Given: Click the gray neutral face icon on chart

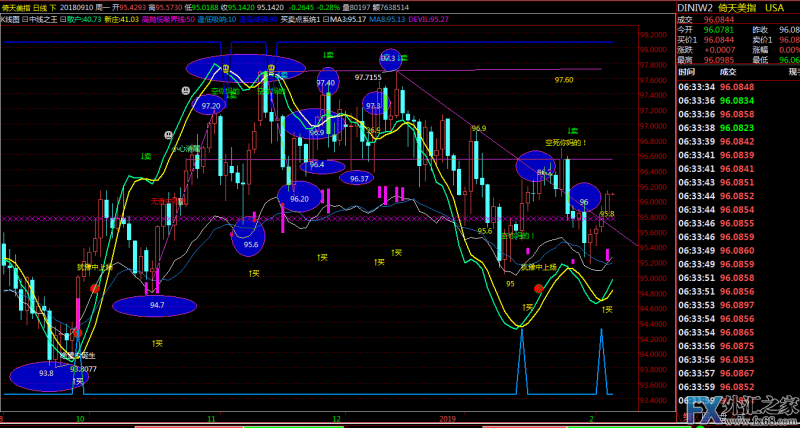Looking at the screenshot, I should coord(185,90).
